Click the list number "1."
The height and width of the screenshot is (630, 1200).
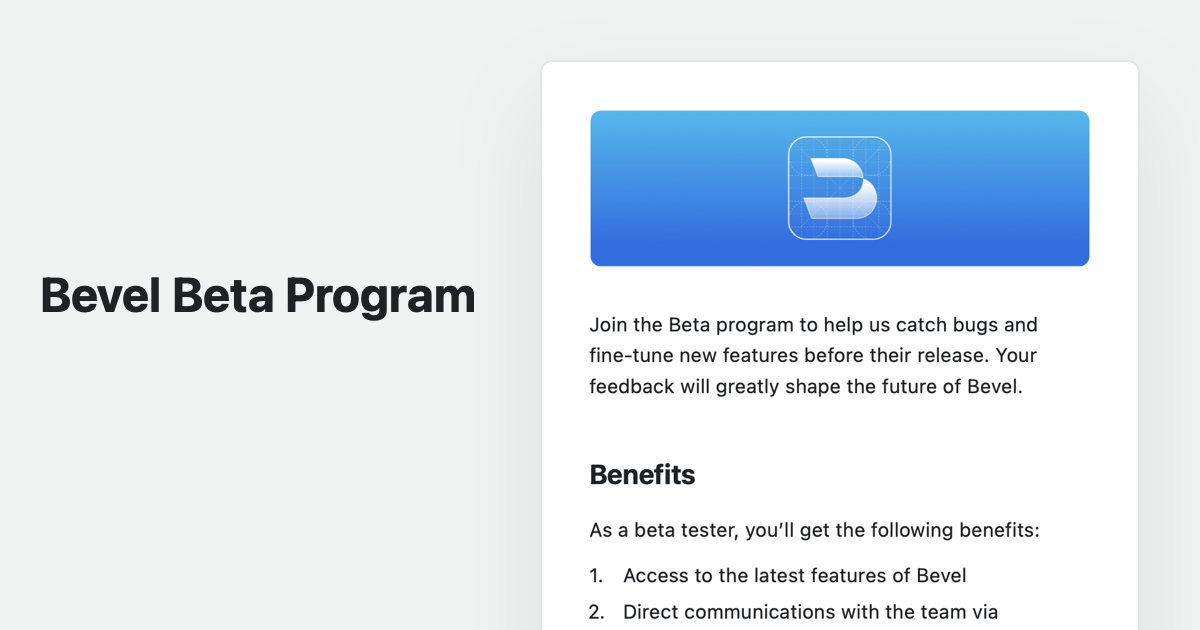[597, 576]
